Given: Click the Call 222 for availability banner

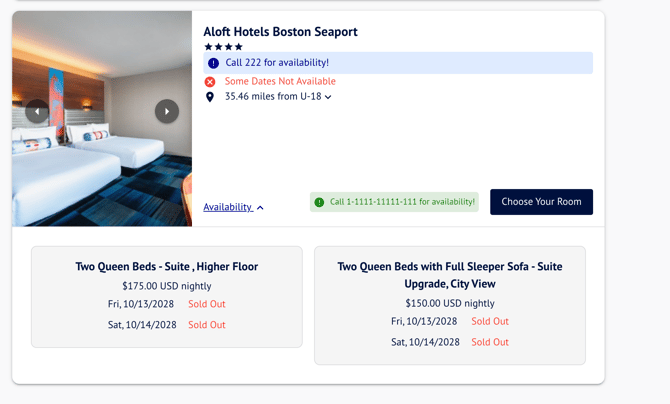Looking at the screenshot, I should pyautogui.click(x=398, y=63).
